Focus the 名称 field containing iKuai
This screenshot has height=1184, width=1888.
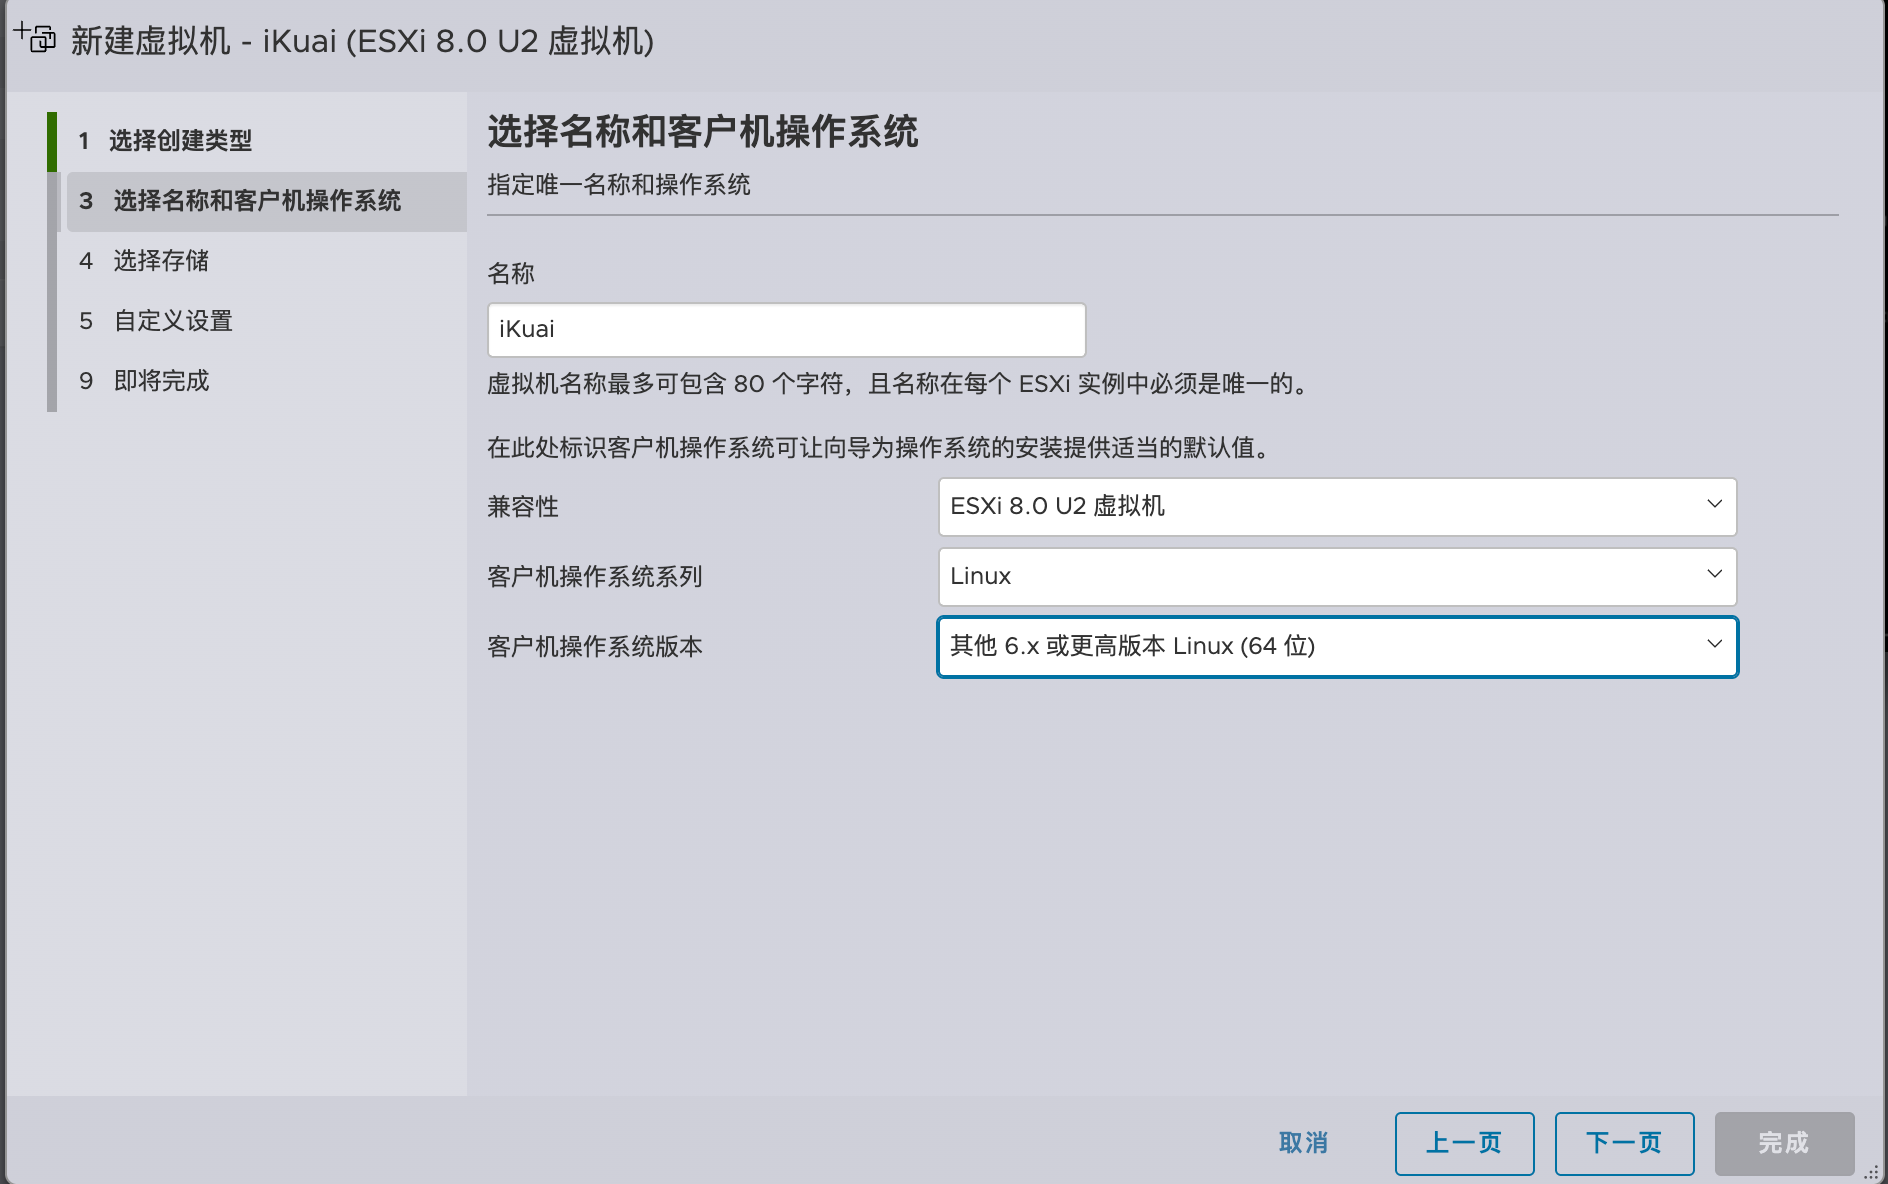pyautogui.click(x=786, y=330)
